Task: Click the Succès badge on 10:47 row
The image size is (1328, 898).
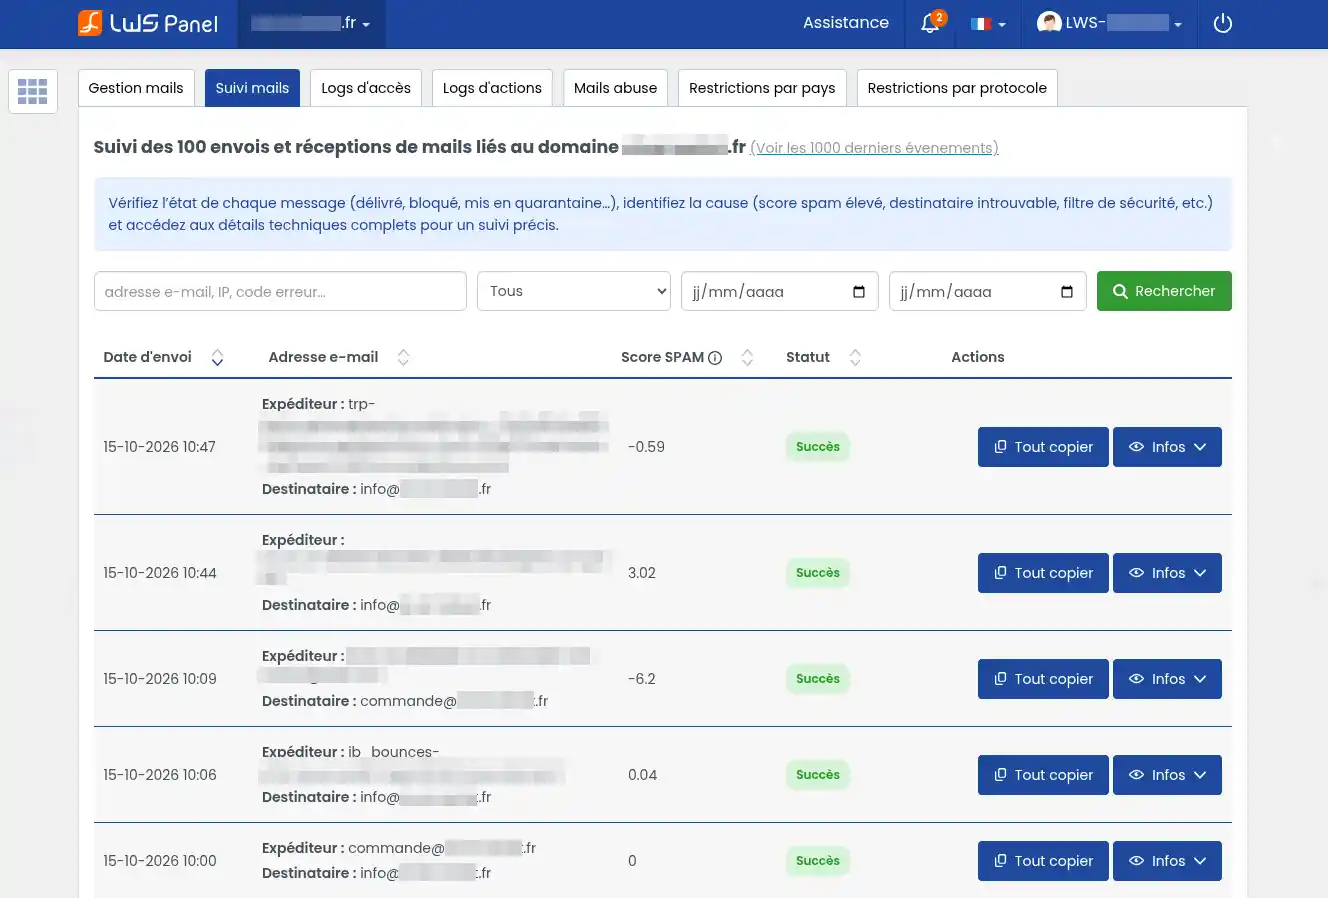Action: pos(818,447)
